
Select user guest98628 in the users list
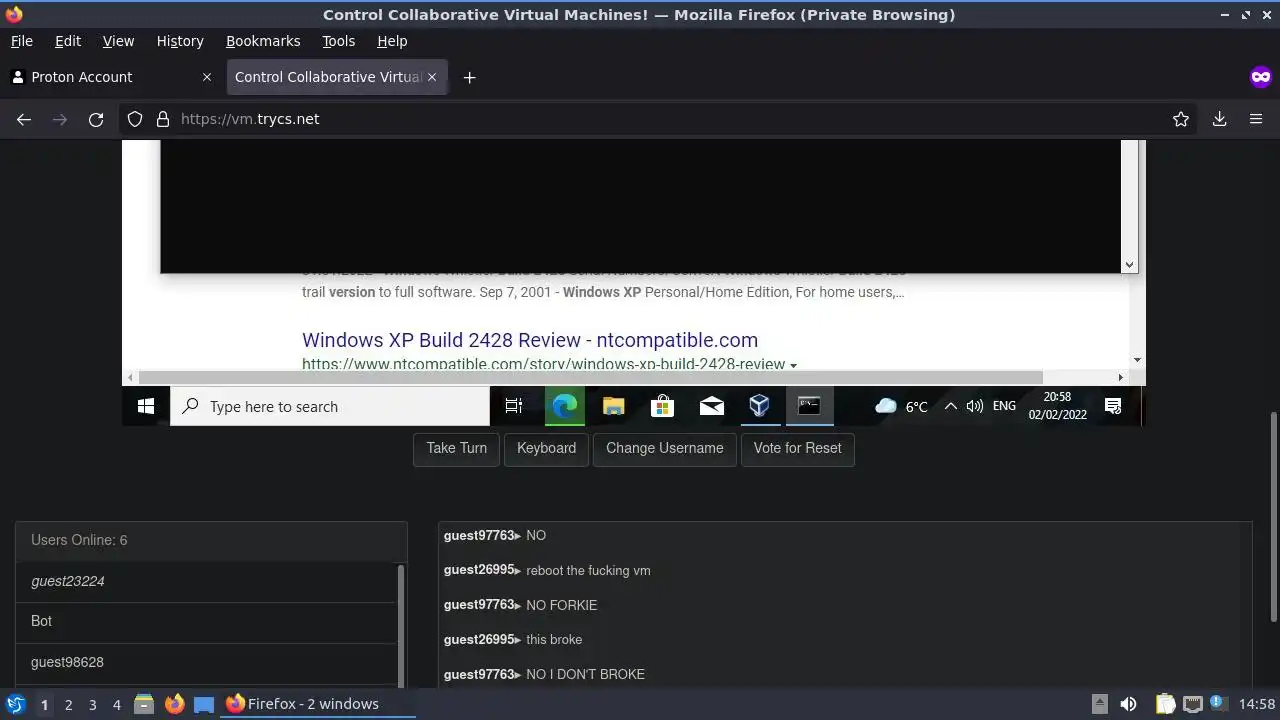coord(207,662)
